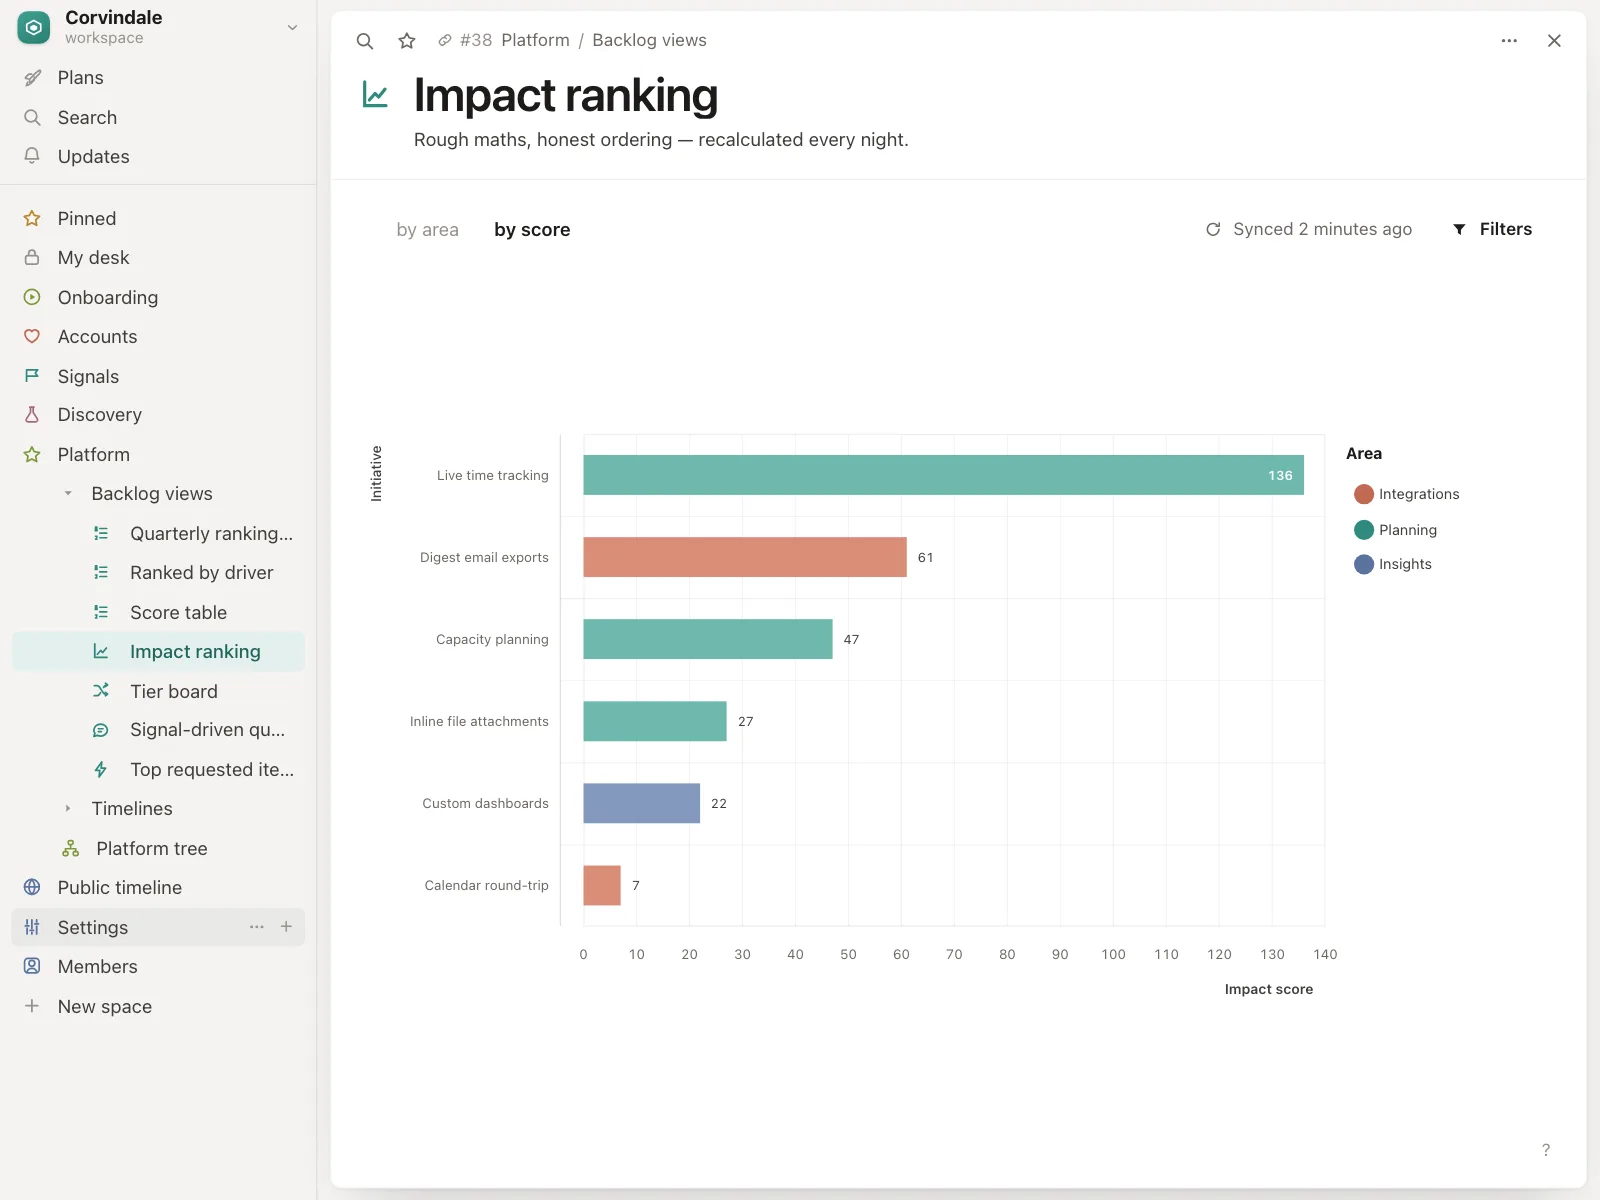Switch to the by area tab
The height and width of the screenshot is (1200, 1600).
(427, 230)
